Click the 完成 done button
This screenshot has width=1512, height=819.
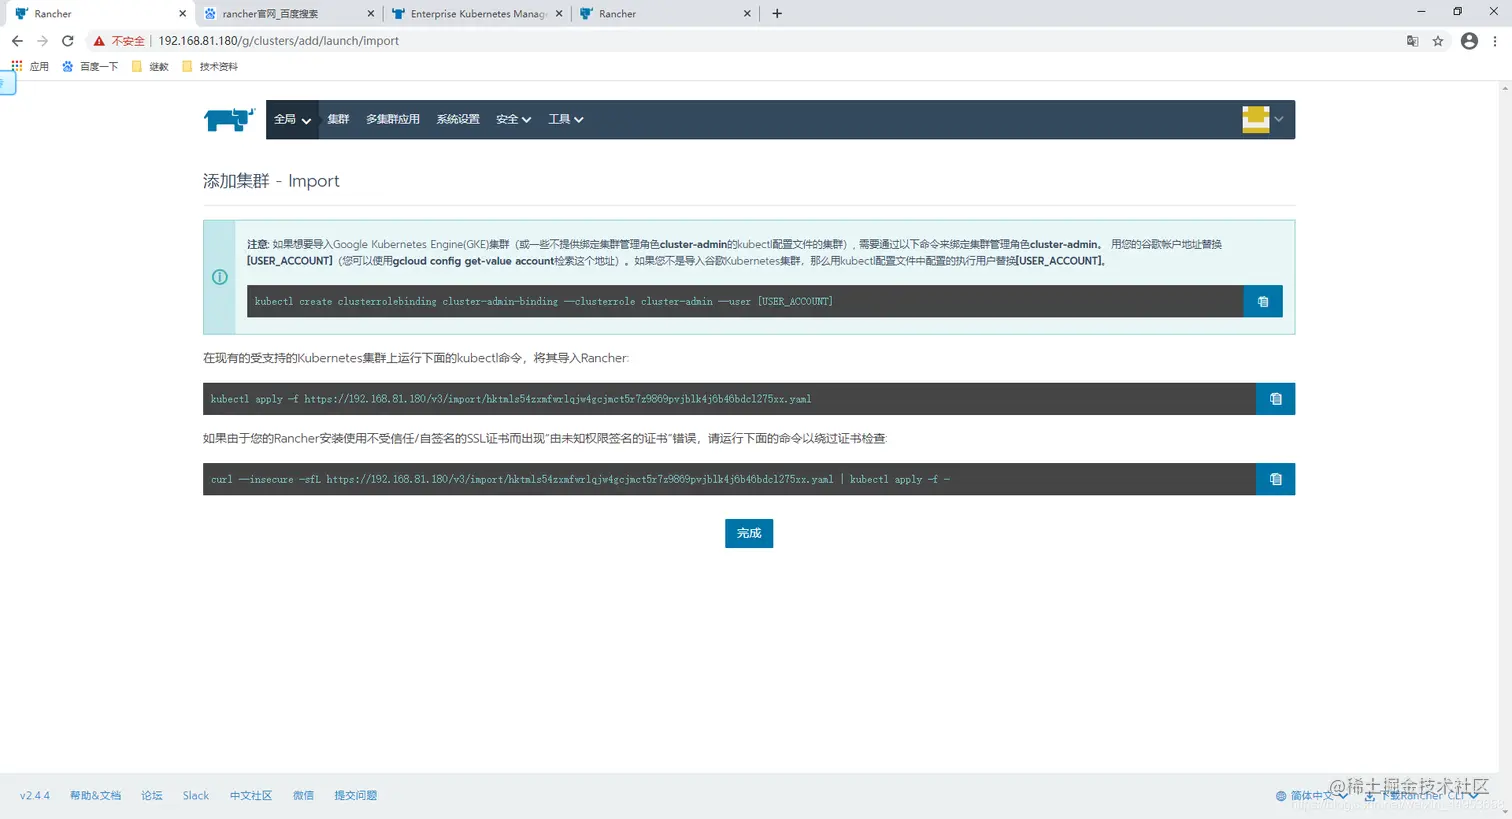click(749, 533)
